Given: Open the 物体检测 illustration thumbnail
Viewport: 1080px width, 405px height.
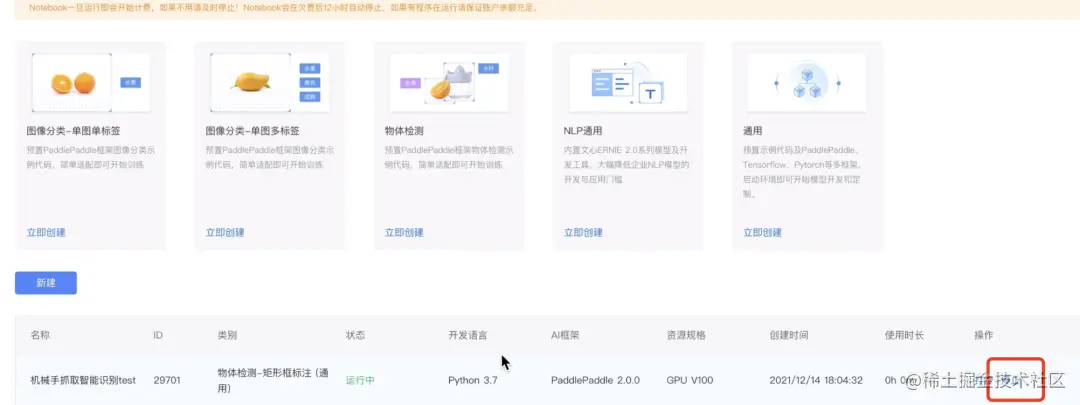Looking at the screenshot, I should click(449, 83).
